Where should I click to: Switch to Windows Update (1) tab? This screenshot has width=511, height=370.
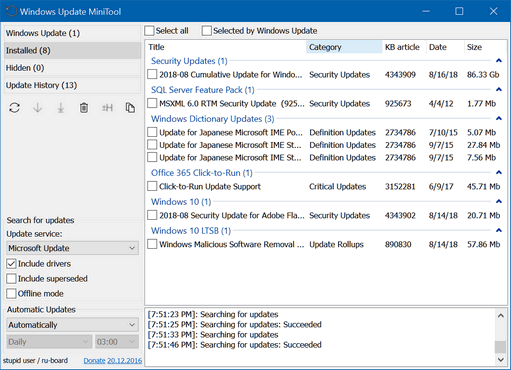(72, 33)
